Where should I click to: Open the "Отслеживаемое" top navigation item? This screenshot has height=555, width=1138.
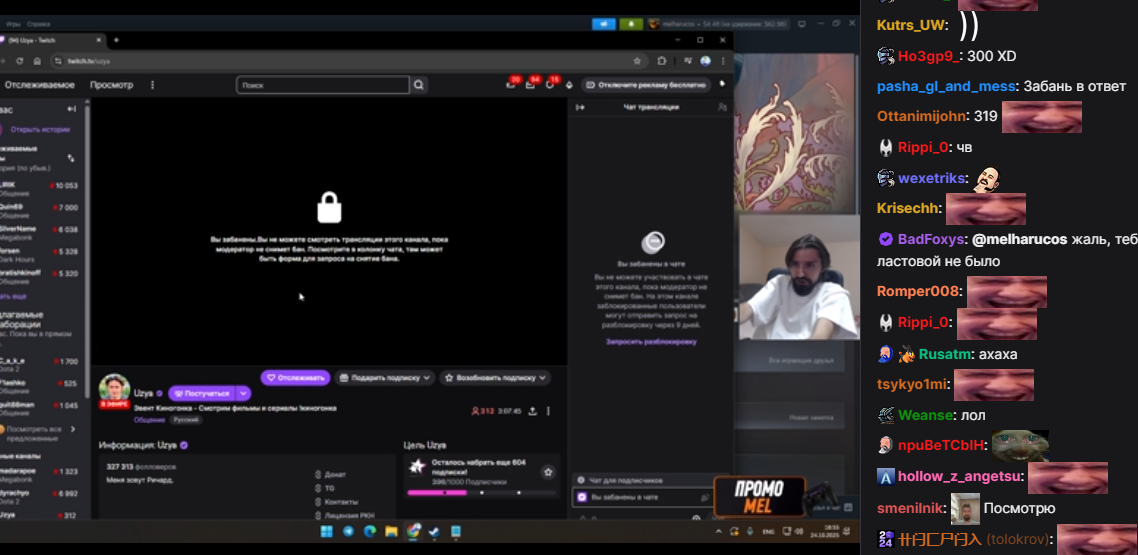pos(39,85)
